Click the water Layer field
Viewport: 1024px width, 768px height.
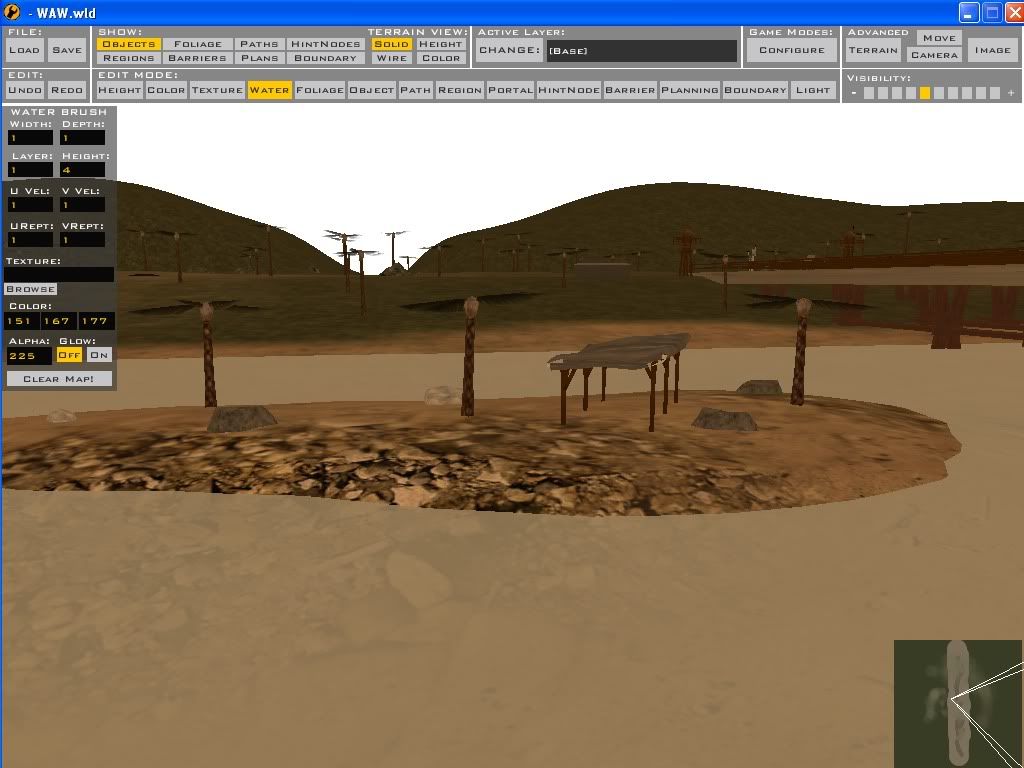click(30, 170)
